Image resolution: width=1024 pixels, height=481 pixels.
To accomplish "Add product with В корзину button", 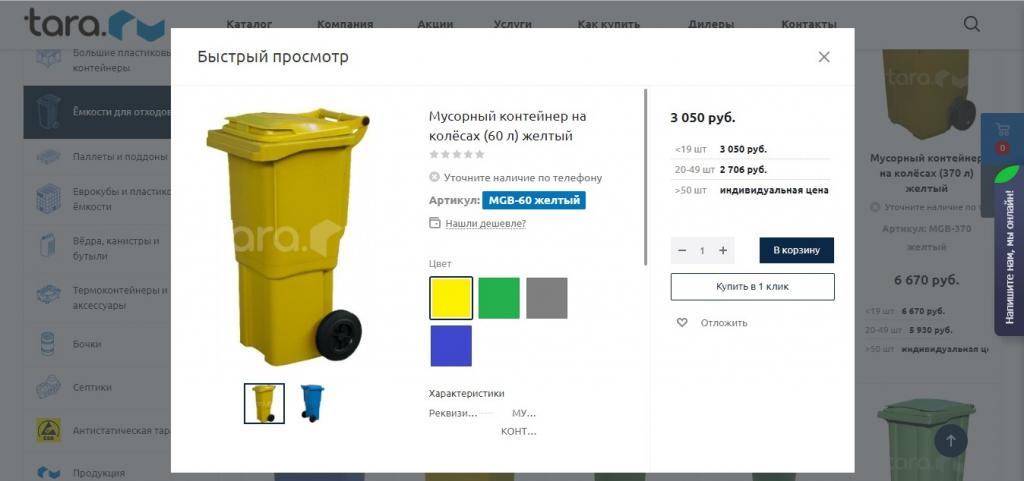I will click(796, 250).
